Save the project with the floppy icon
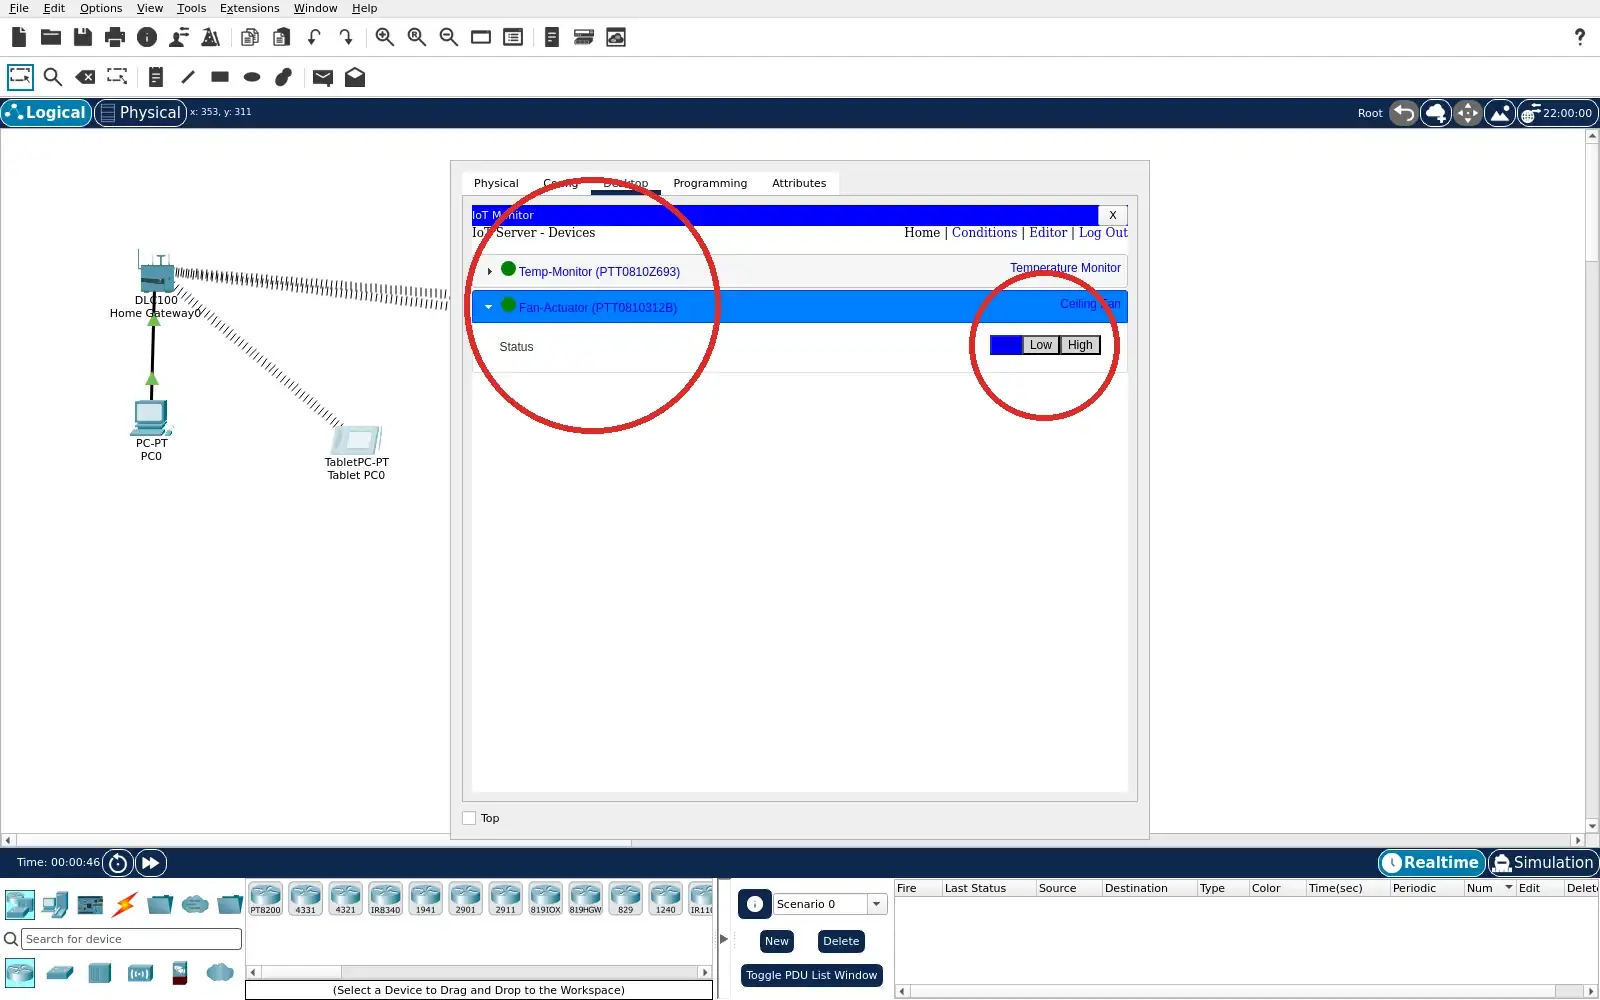 [x=83, y=37]
